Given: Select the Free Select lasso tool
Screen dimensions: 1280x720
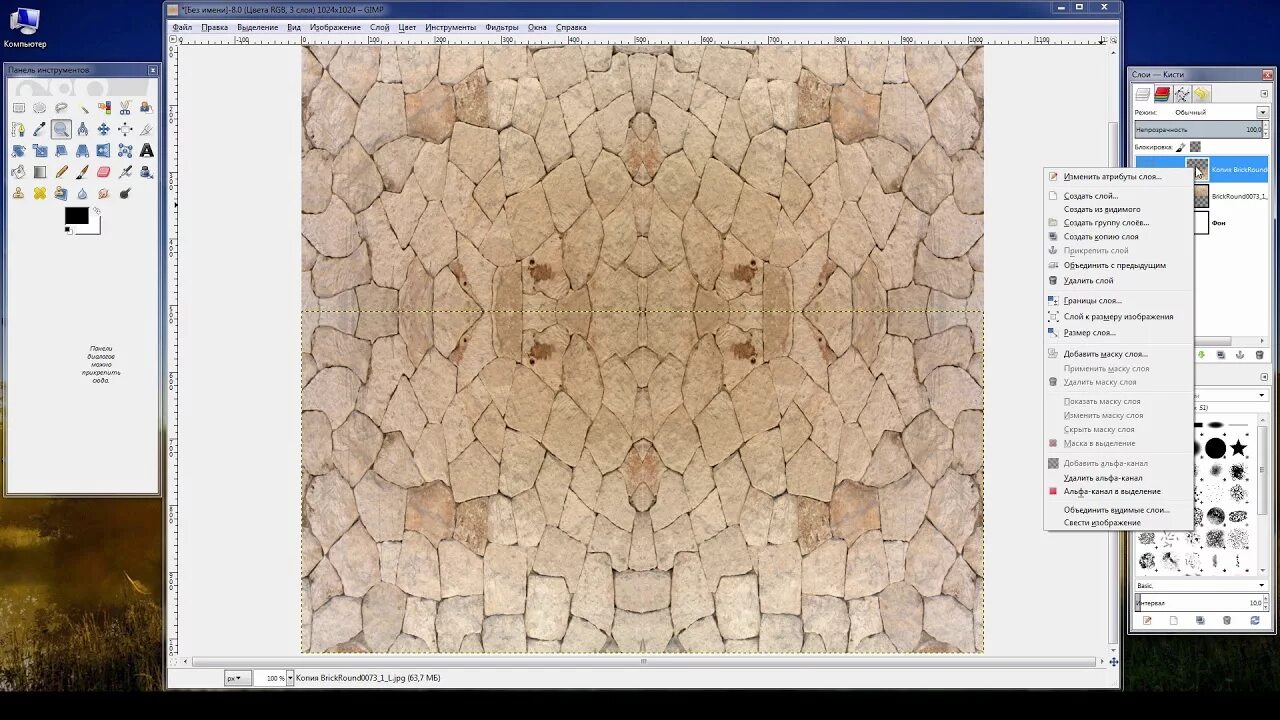Looking at the screenshot, I should (x=61, y=107).
